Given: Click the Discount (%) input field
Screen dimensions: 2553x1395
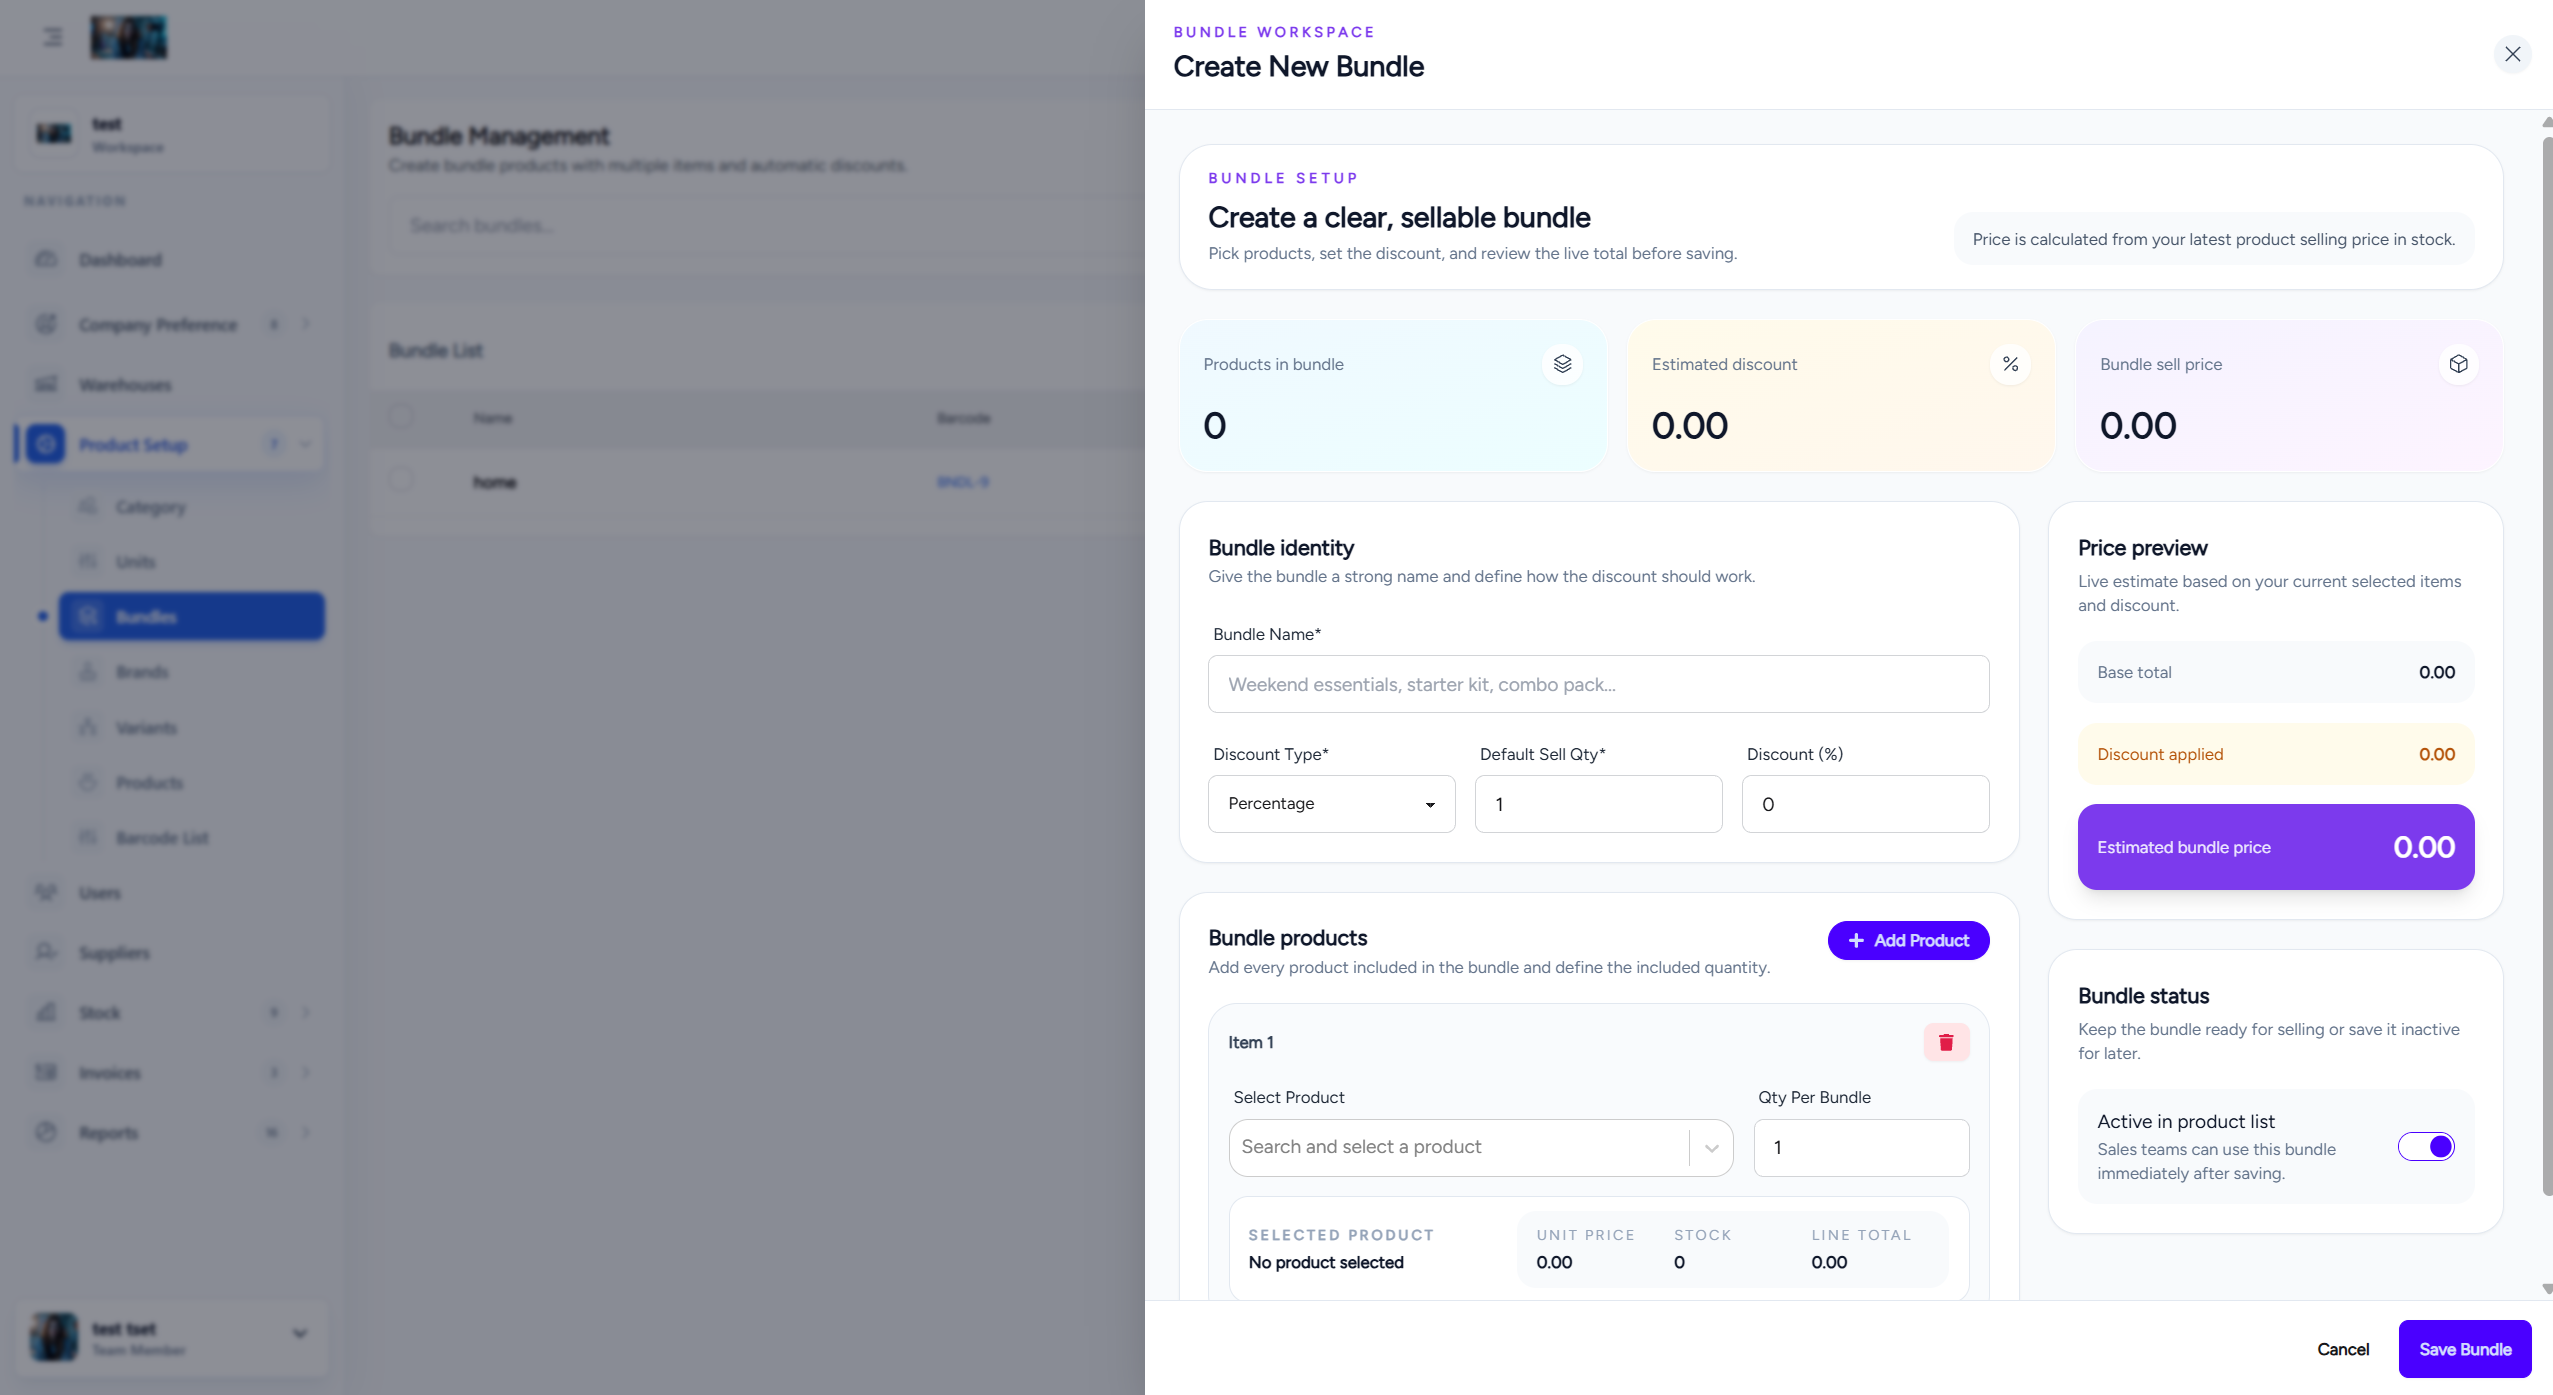Looking at the screenshot, I should 1865,804.
